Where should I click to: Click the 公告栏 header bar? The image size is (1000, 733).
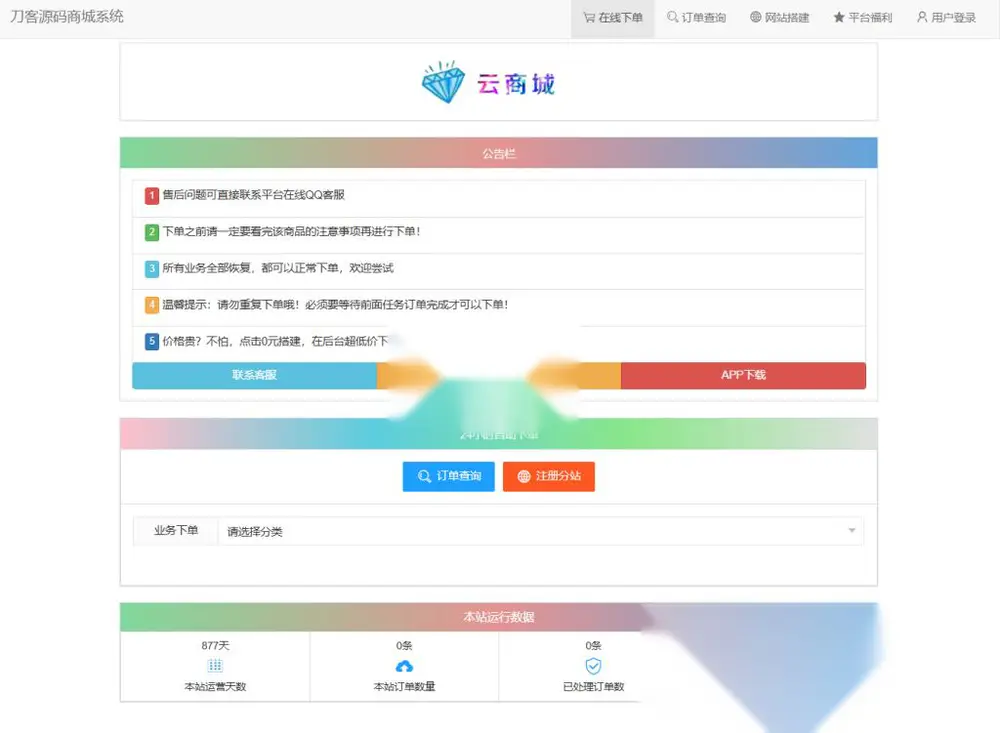tap(499, 153)
